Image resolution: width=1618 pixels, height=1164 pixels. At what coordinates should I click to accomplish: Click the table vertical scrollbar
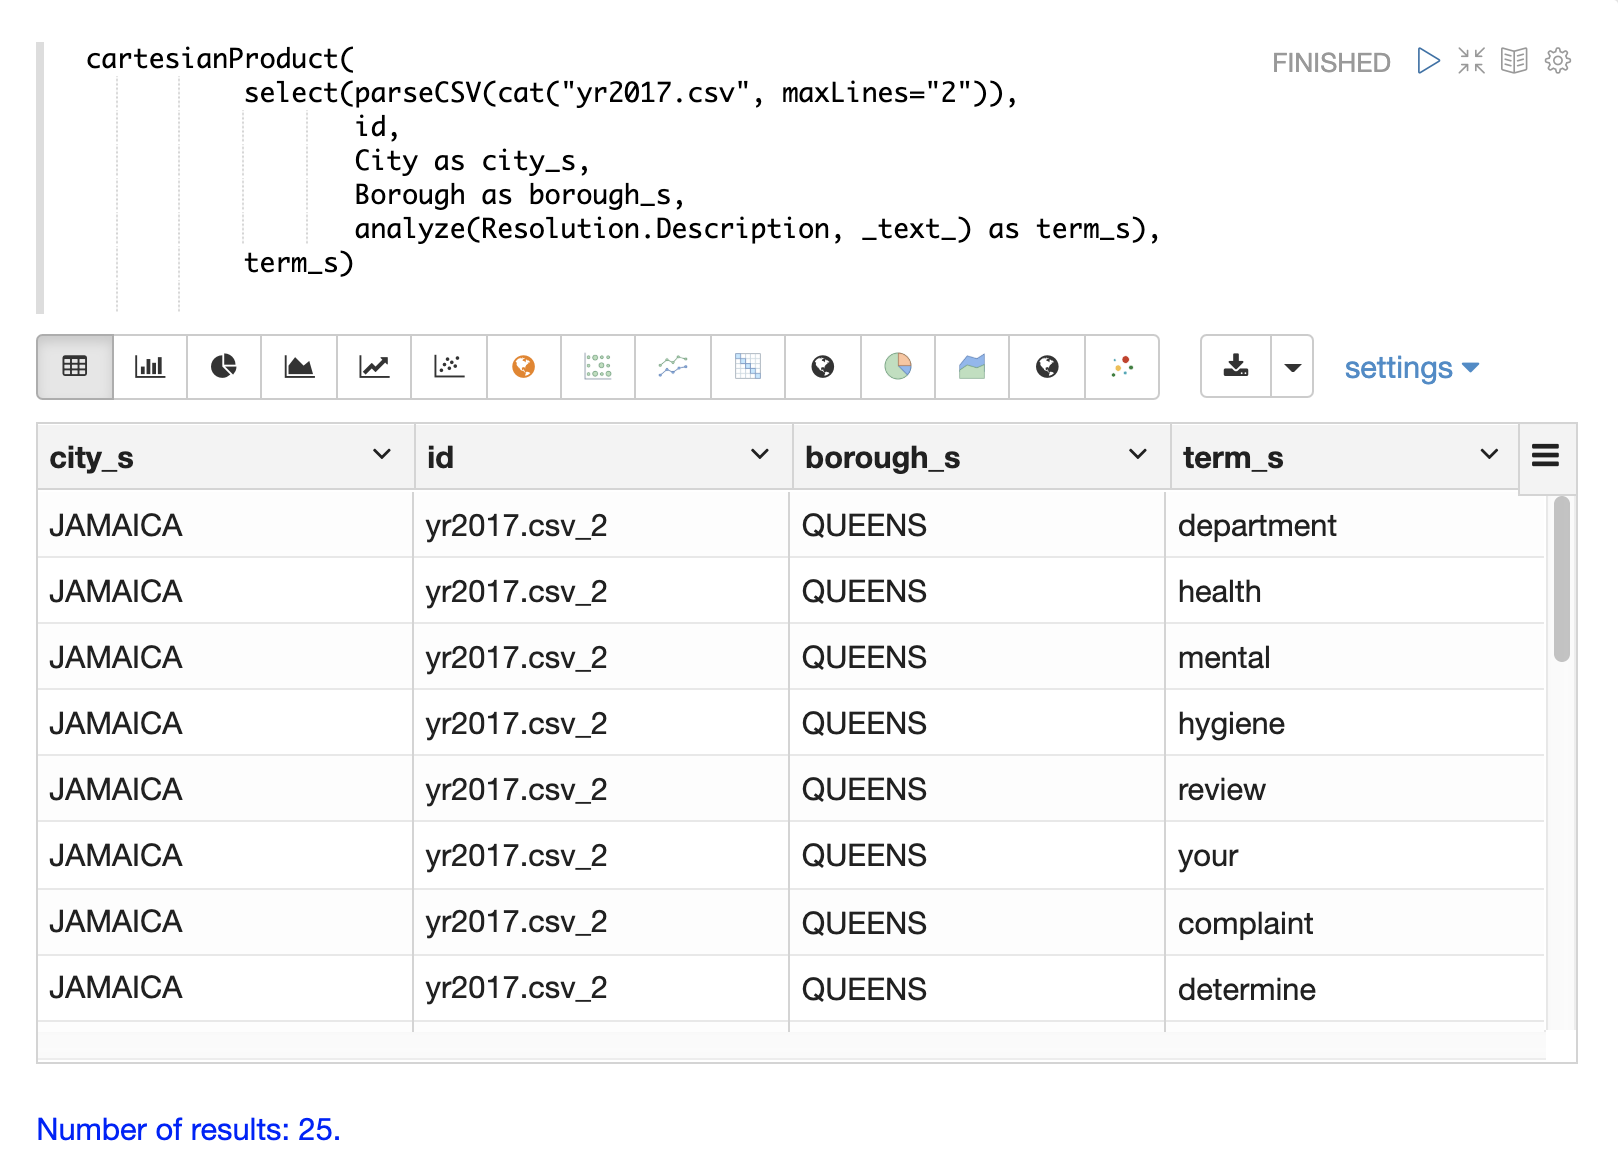(x=1561, y=580)
